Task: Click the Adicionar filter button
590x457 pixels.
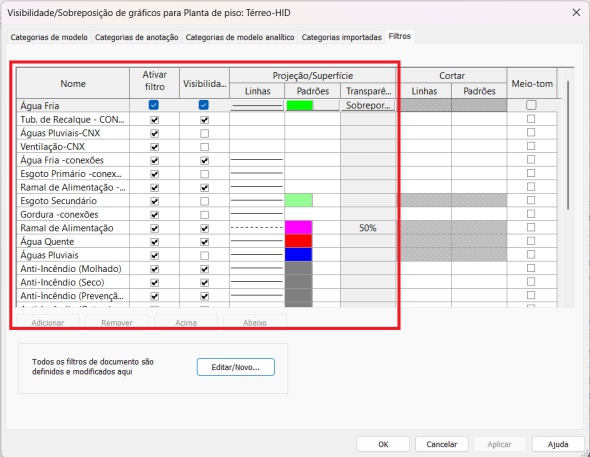Action: click(48, 322)
